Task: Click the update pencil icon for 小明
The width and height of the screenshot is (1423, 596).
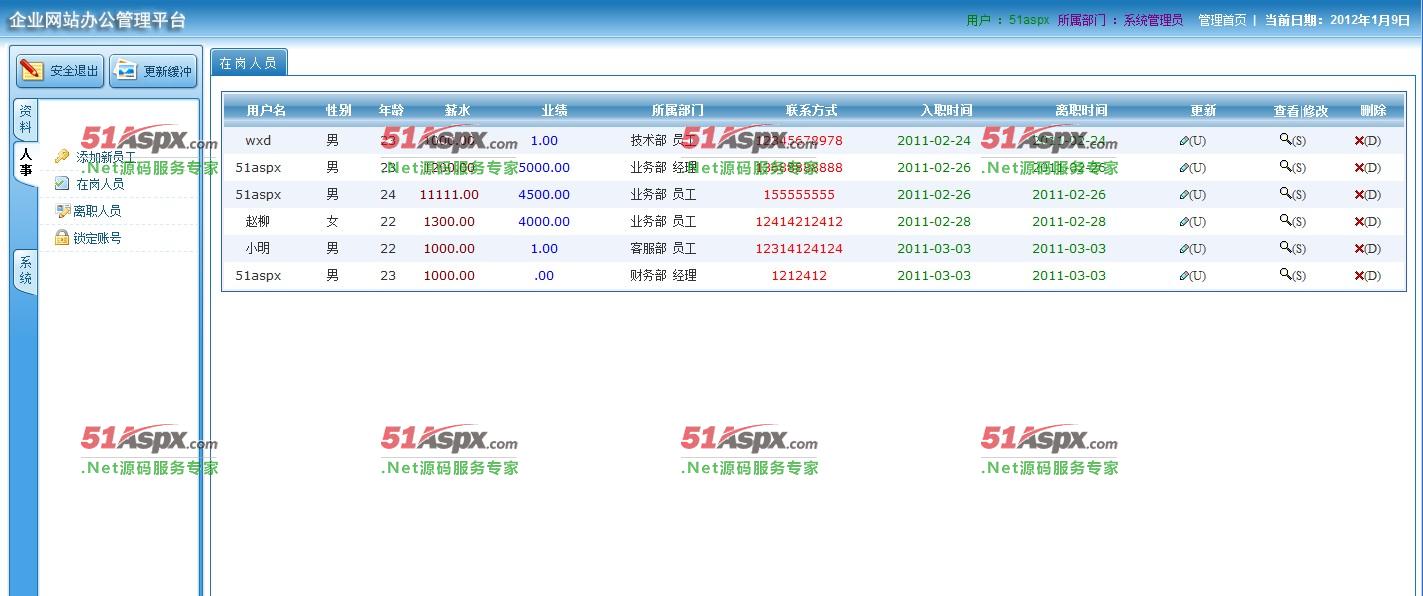Action: point(1185,249)
